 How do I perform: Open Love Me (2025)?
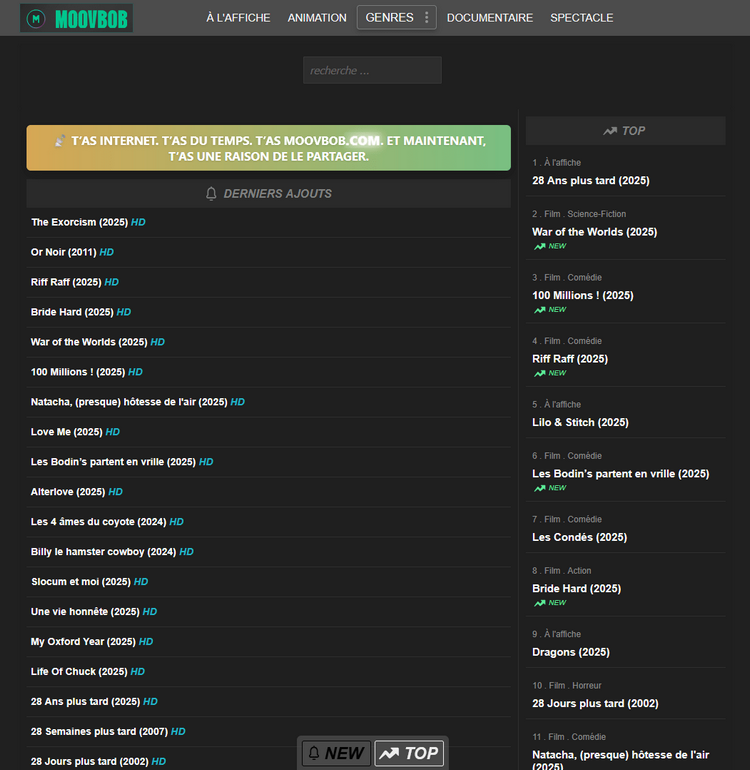(67, 432)
